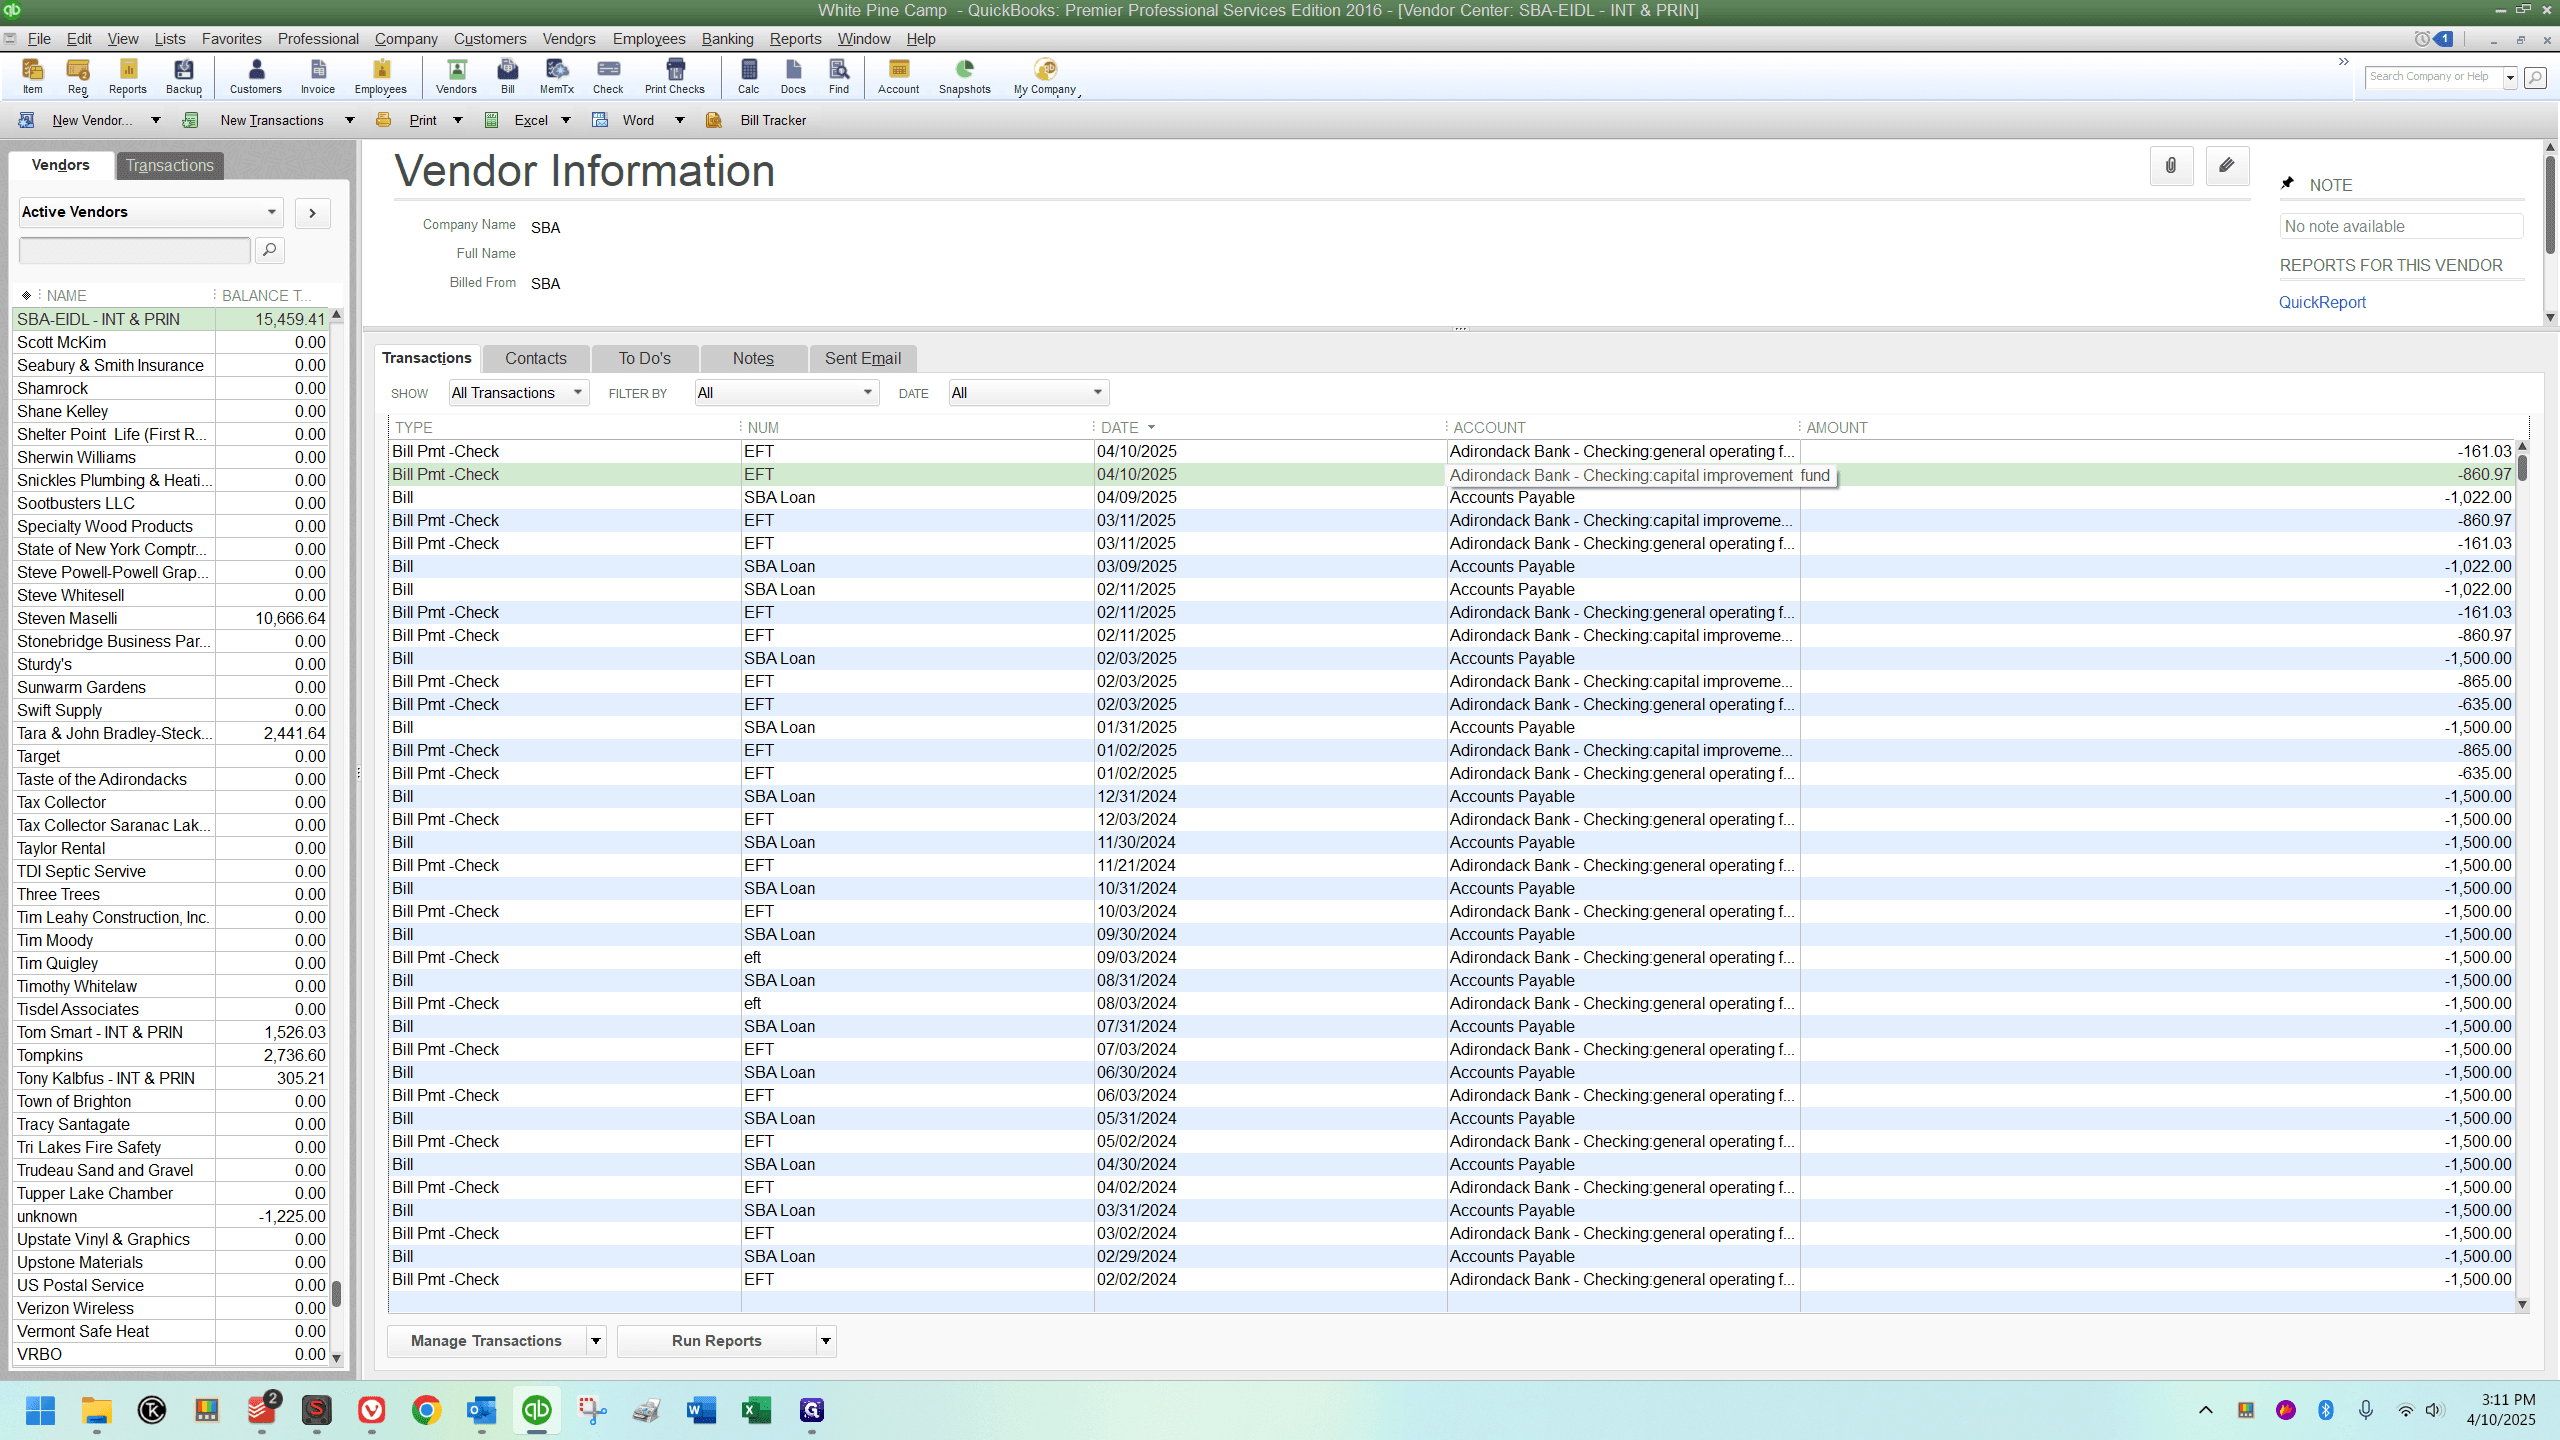This screenshot has height=1440, width=2560.
Task: Open the Item list toolbar icon
Action: (33, 76)
